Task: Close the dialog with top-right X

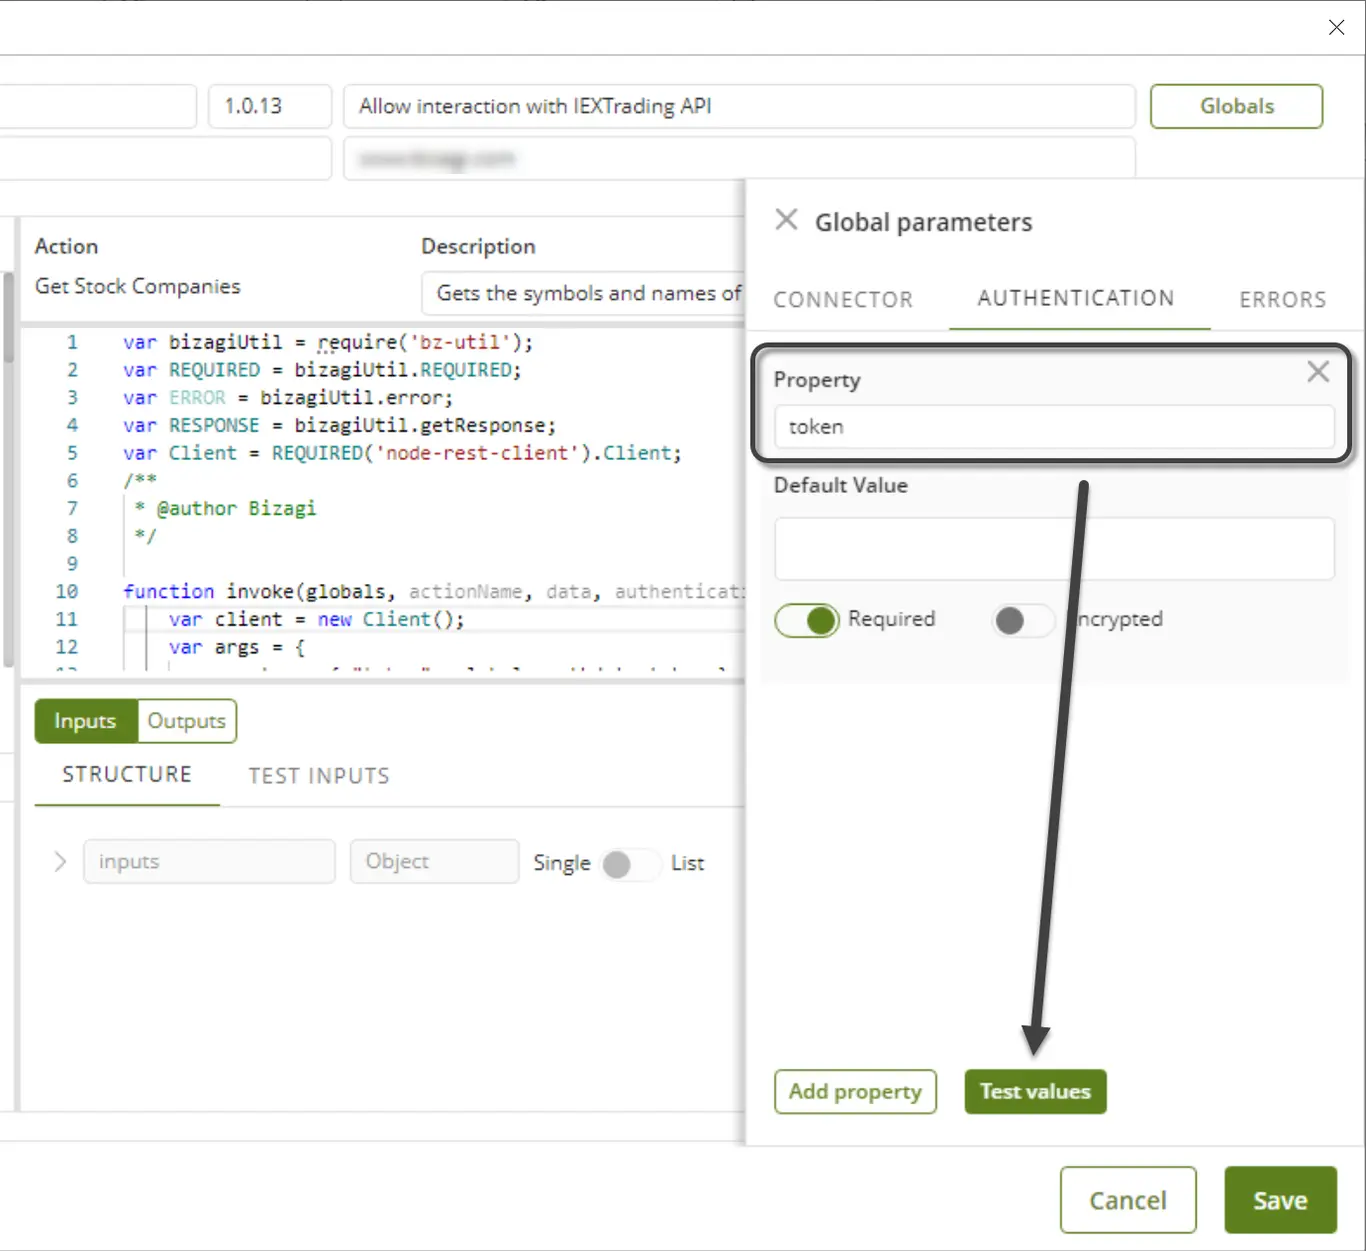Action: 1336,28
